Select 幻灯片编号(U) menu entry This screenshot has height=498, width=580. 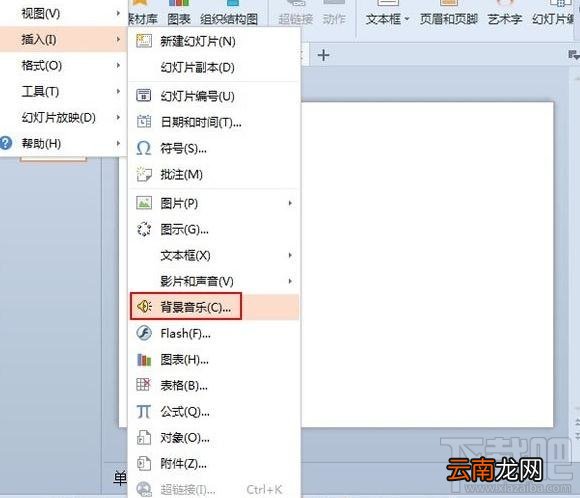[214, 96]
